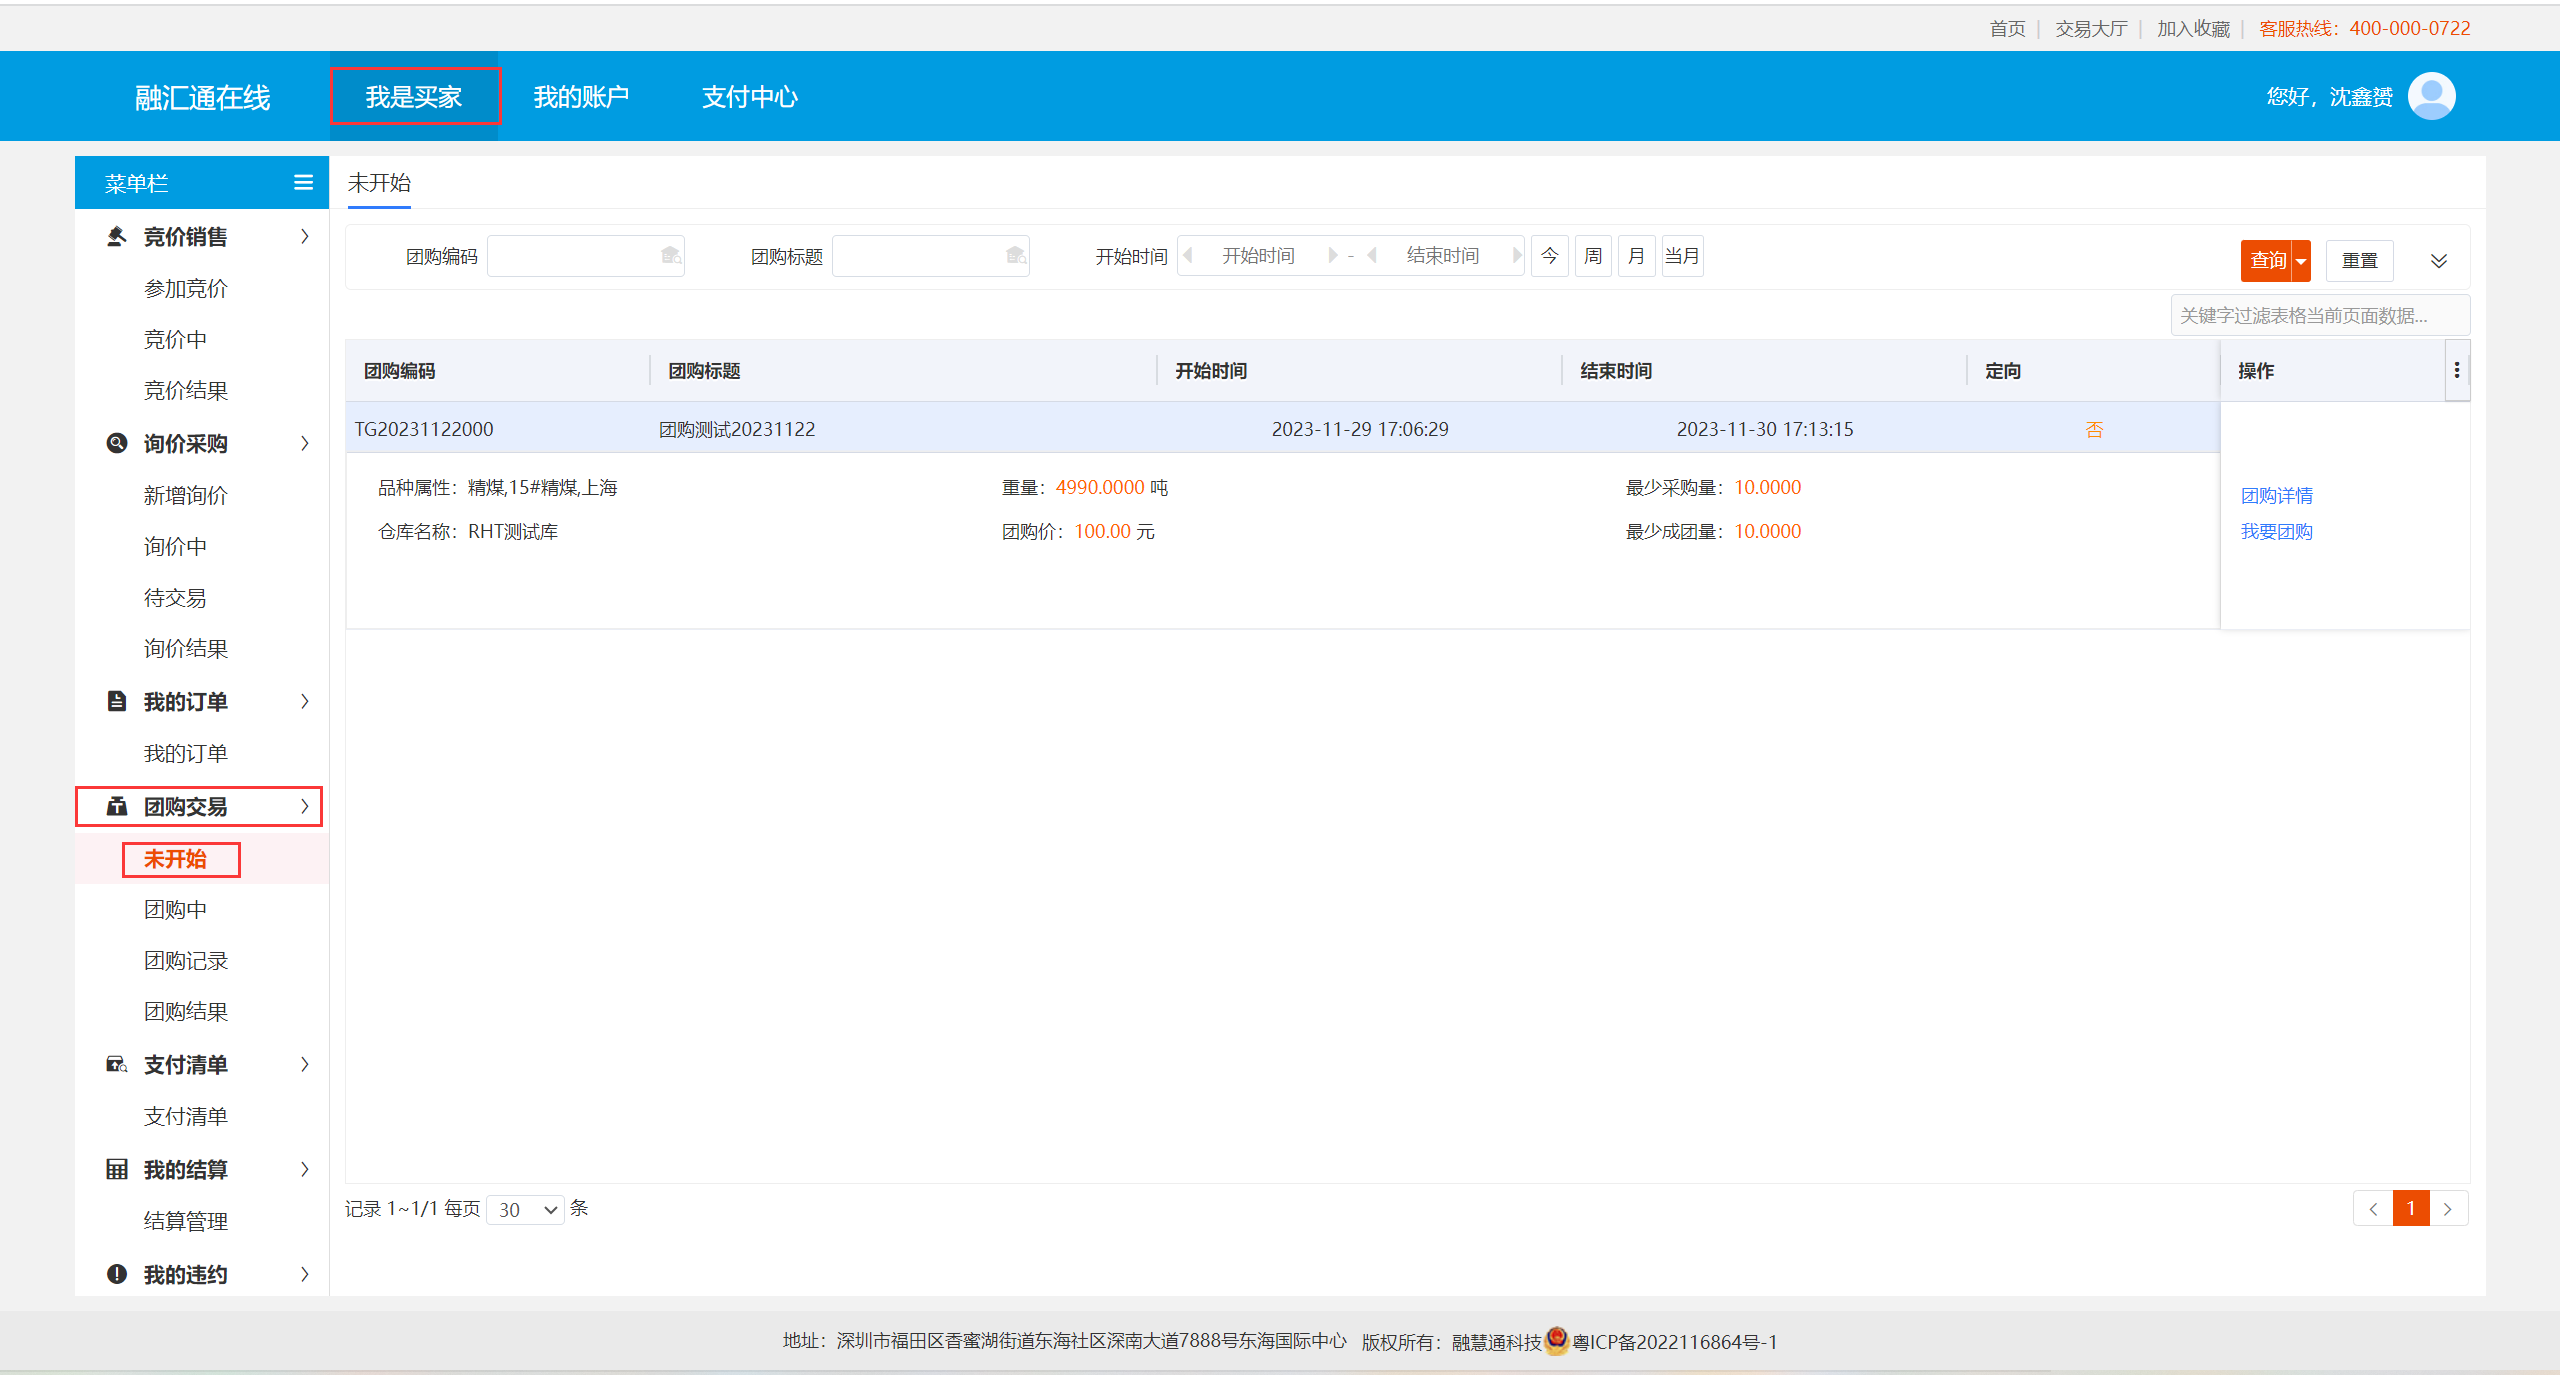Expand more search filters chevron
This screenshot has width=2560, height=1375.
click(x=2439, y=261)
